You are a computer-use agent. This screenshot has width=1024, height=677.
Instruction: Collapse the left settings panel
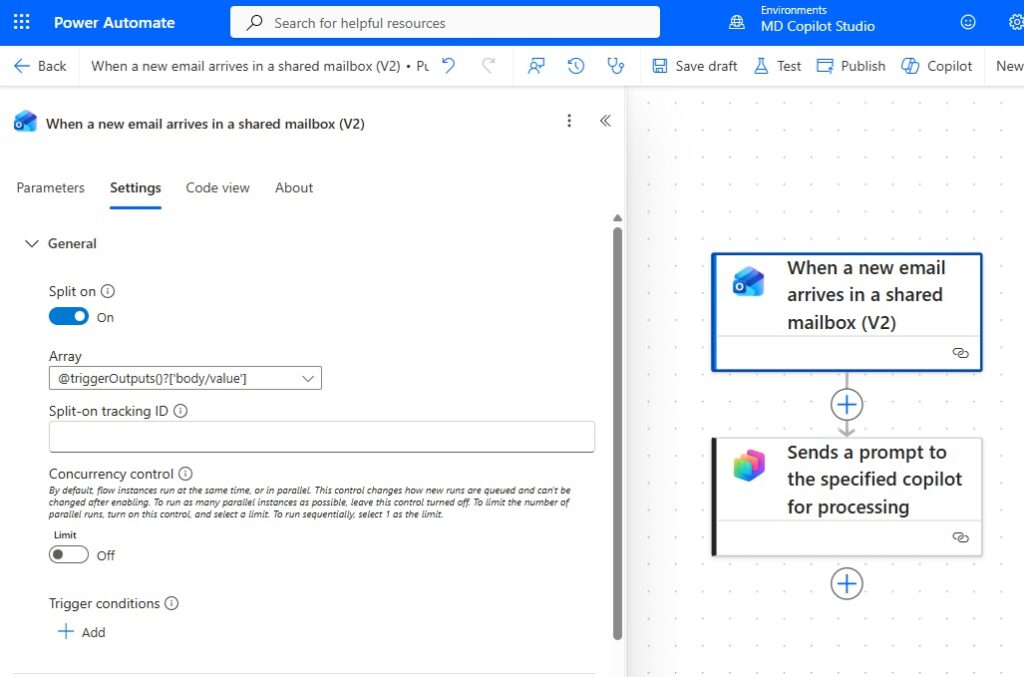coord(605,121)
